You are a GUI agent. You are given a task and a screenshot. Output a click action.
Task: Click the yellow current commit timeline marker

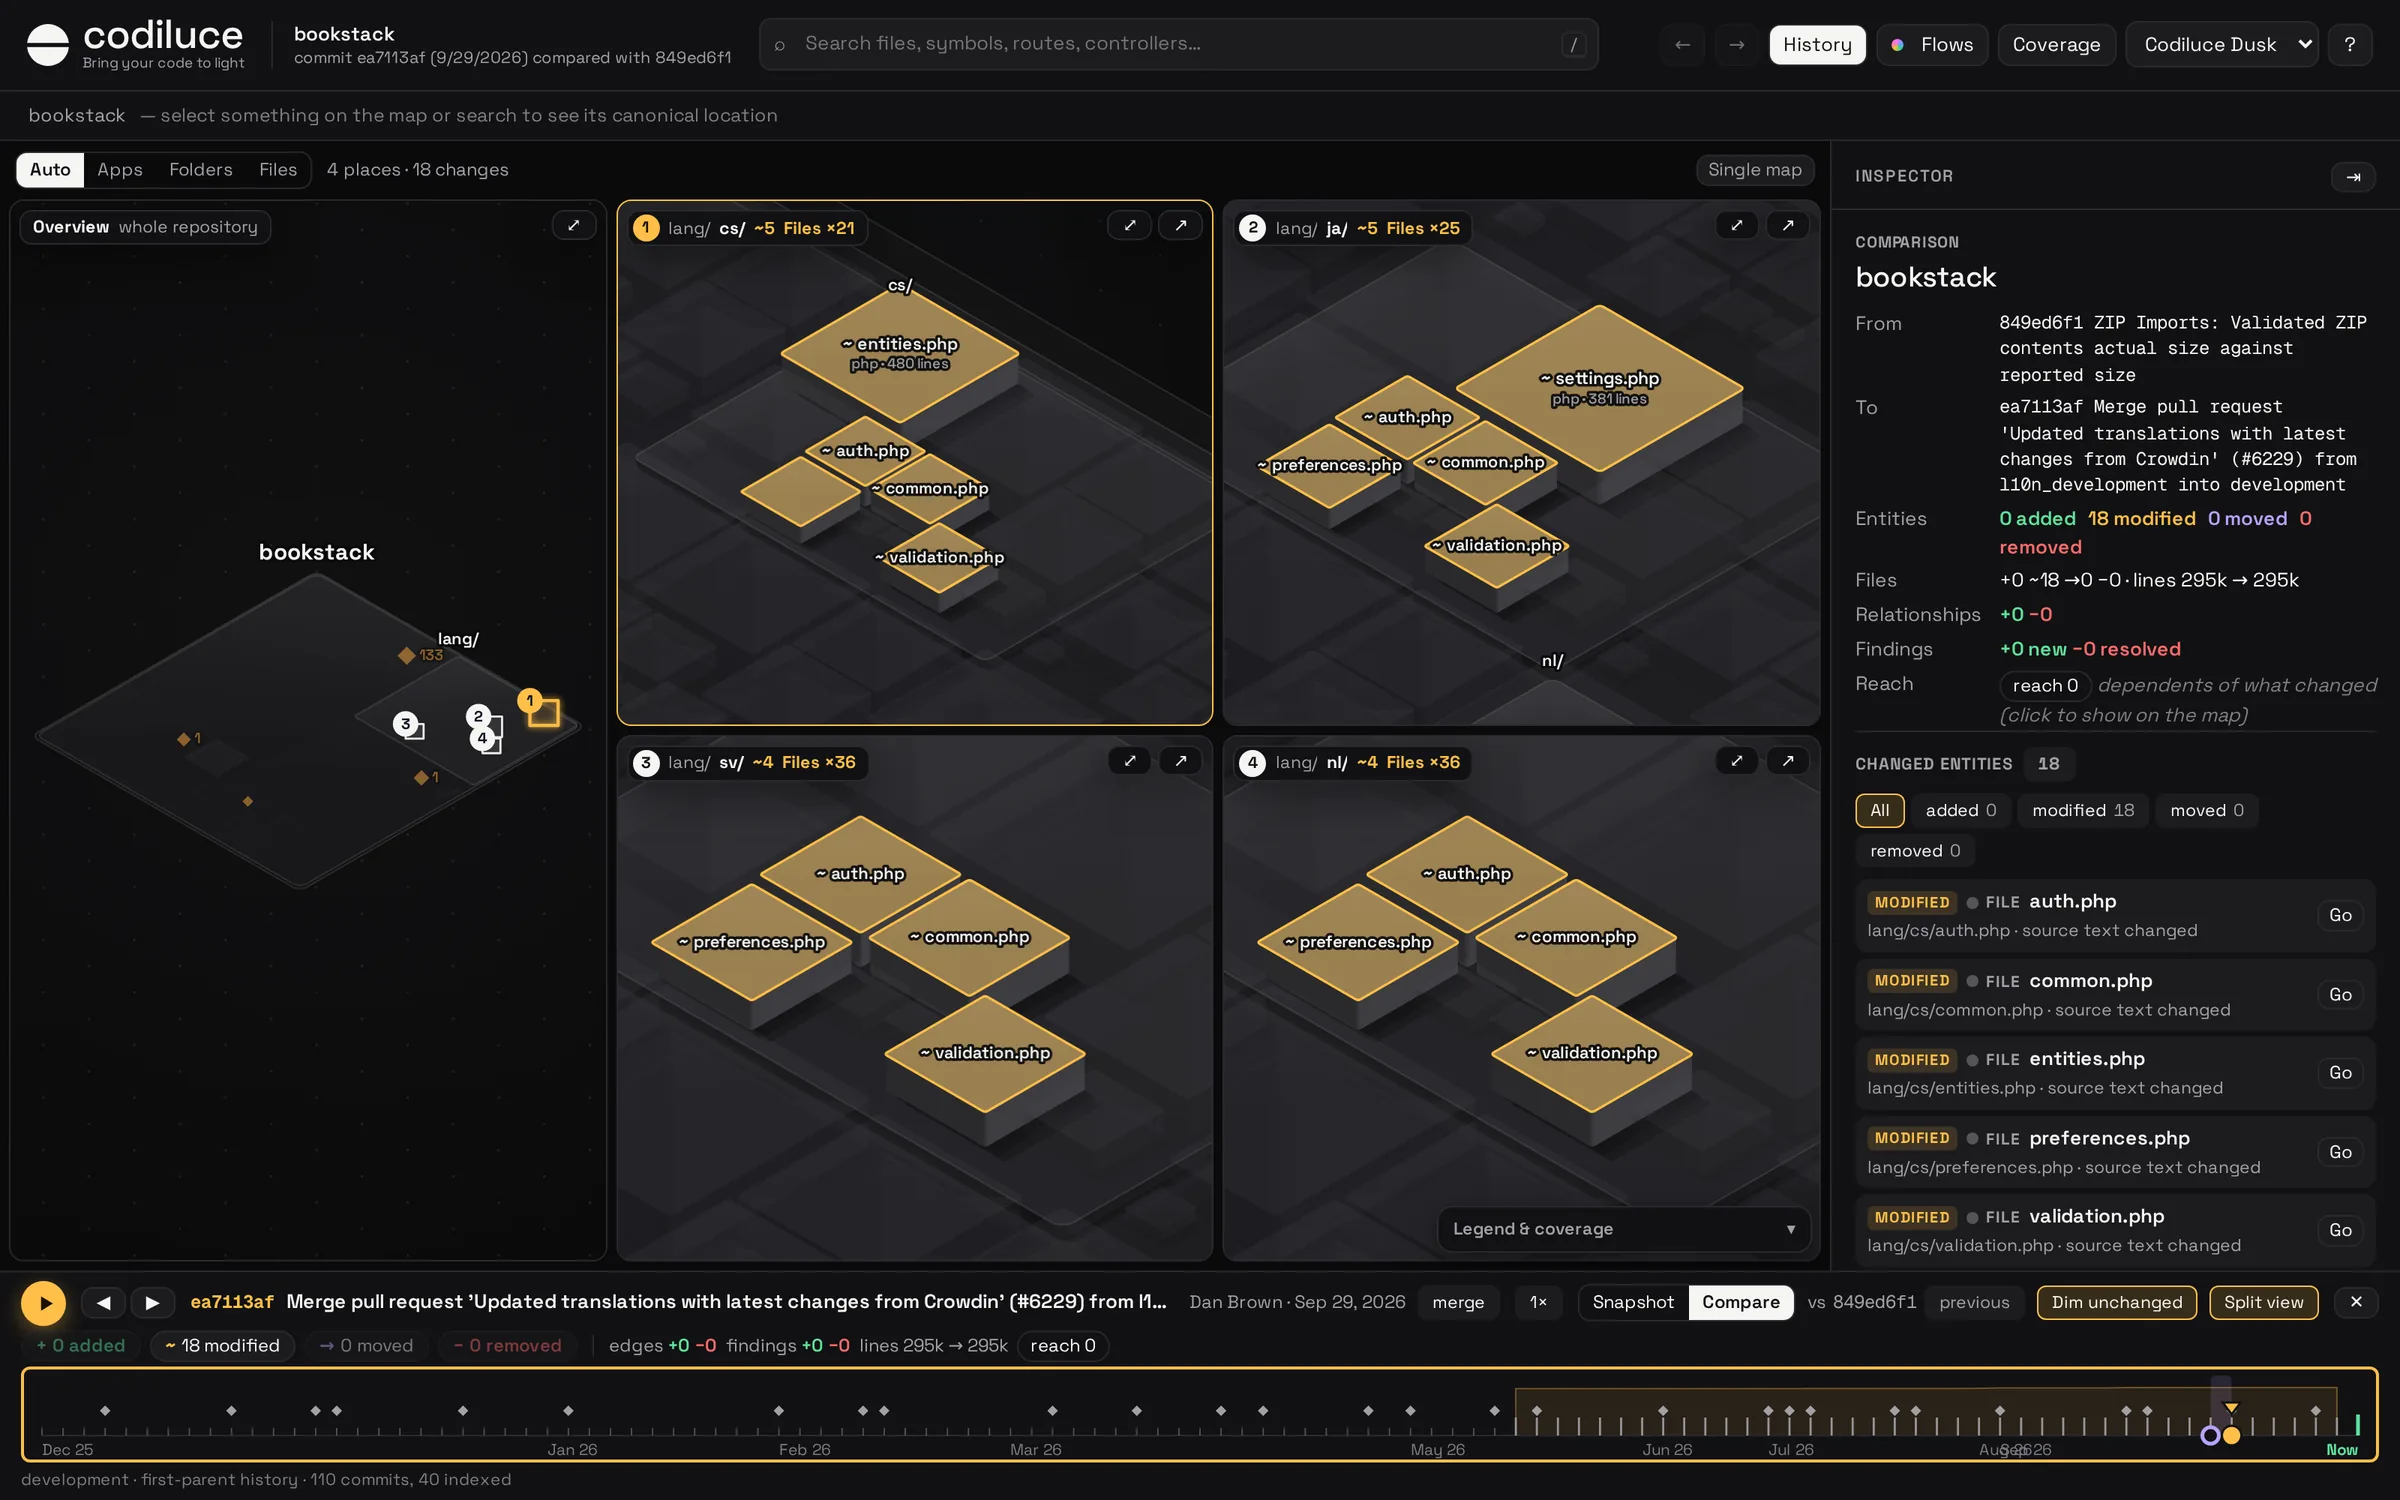(2231, 1435)
